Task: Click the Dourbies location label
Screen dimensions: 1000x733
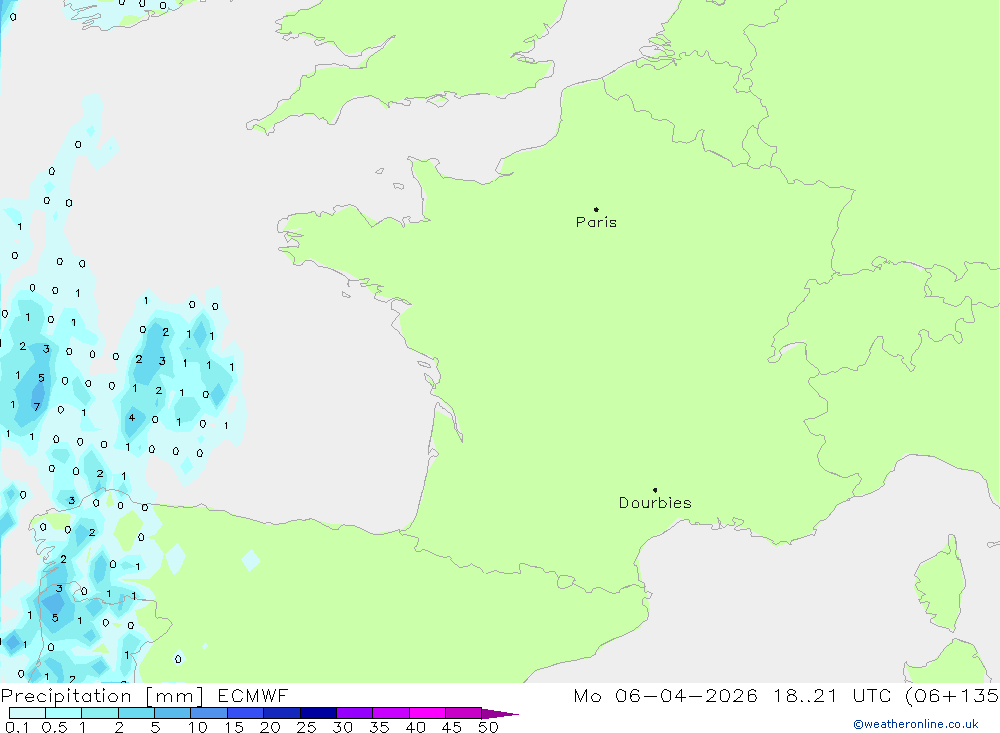Action: pyautogui.click(x=655, y=503)
